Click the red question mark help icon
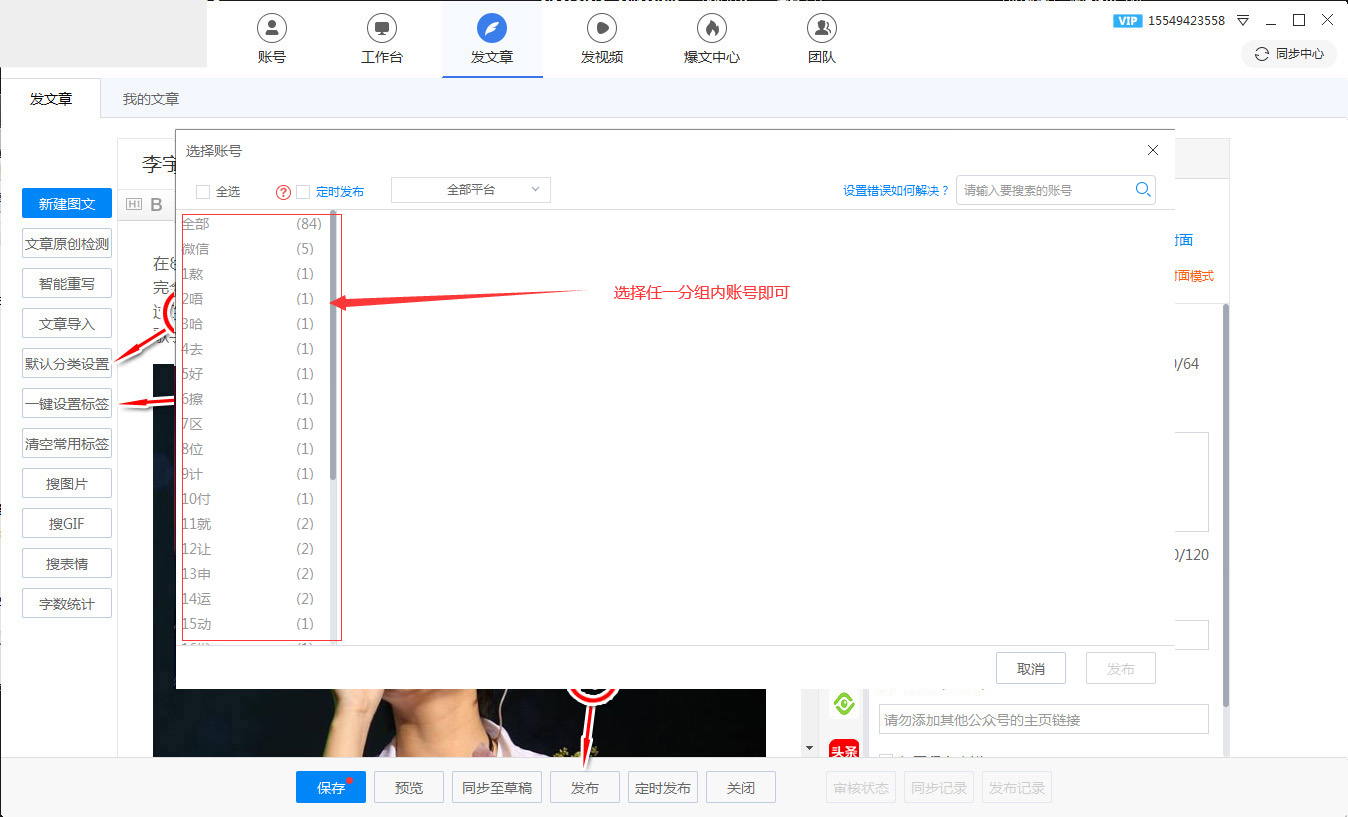Viewport: 1348px width, 817px height. coord(283,192)
